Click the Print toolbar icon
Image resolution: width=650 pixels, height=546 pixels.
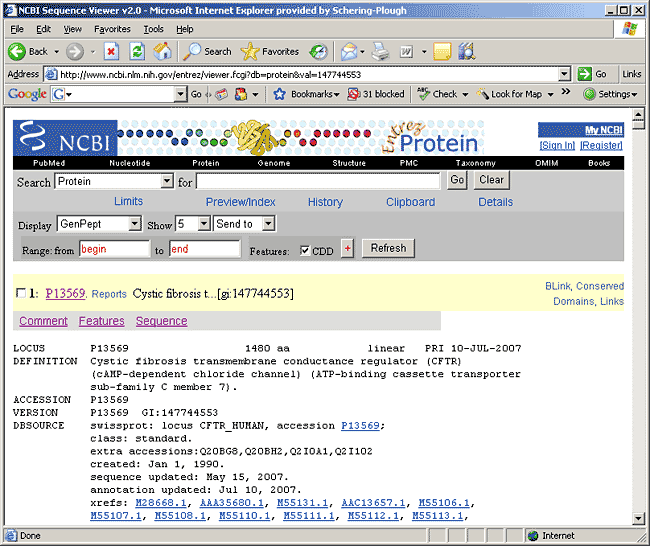click(380, 52)
